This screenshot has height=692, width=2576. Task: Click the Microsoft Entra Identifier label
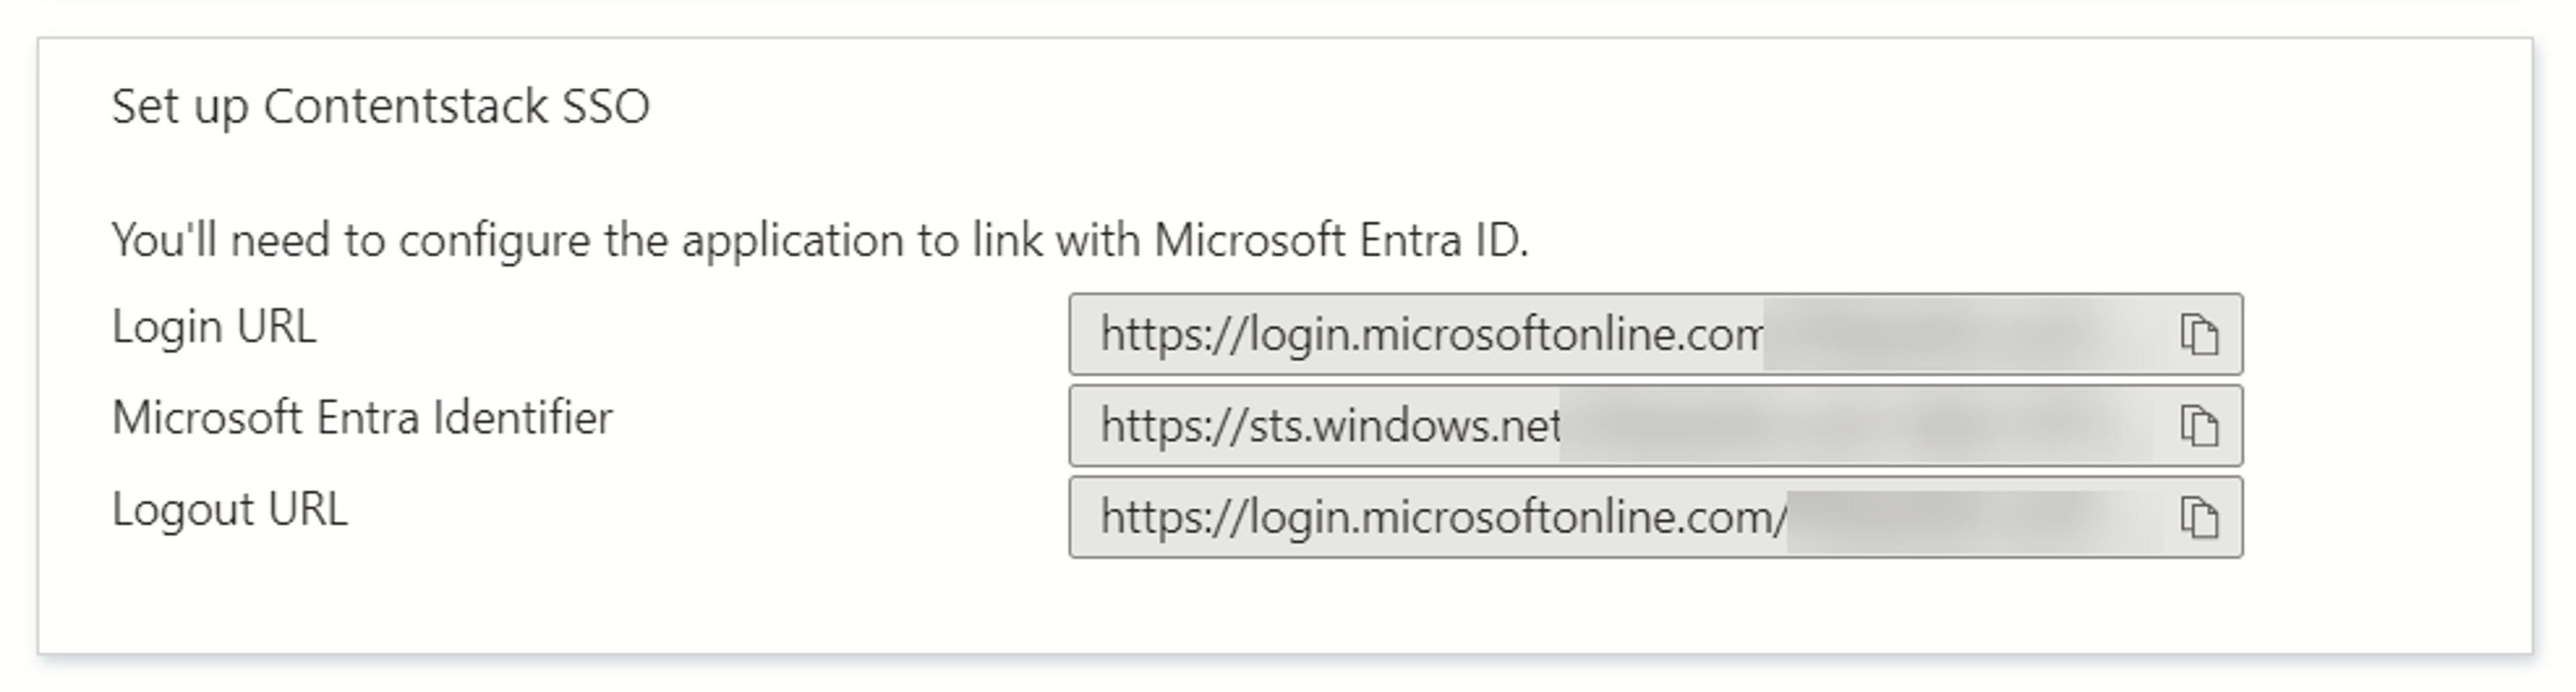pos(362,418)
